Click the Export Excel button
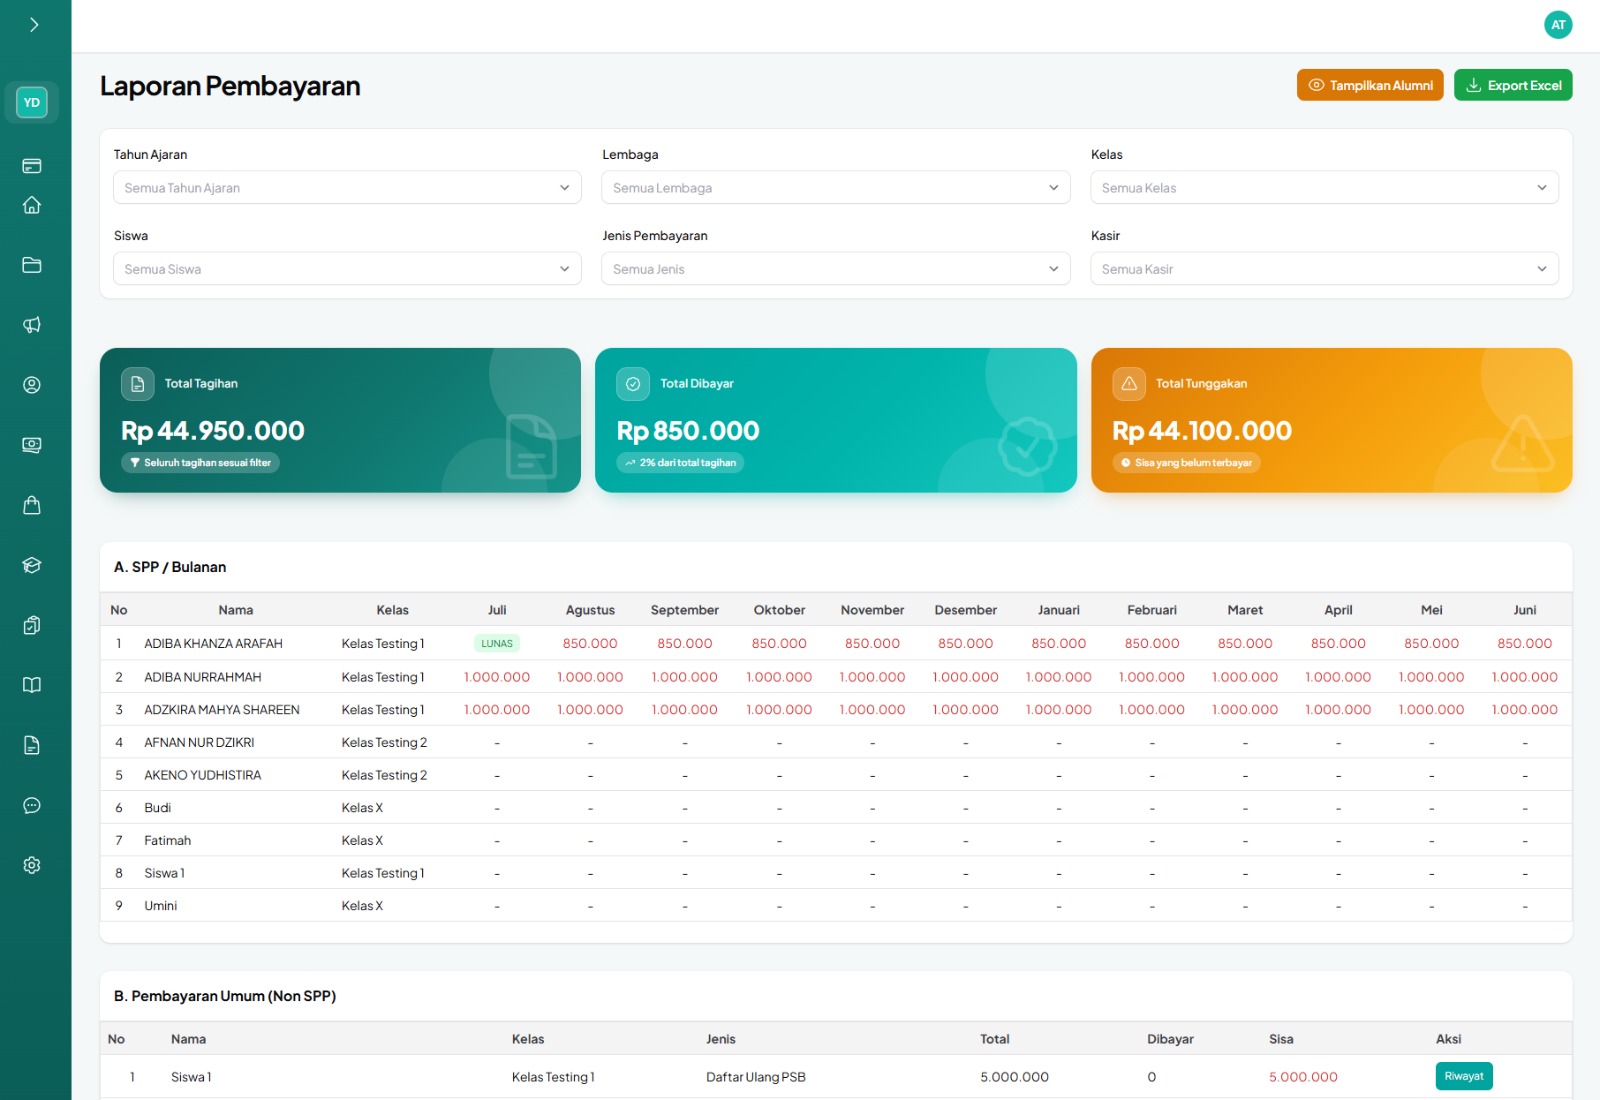This screenshot has width=1600, height=1100. click(x=1513, y=85)
